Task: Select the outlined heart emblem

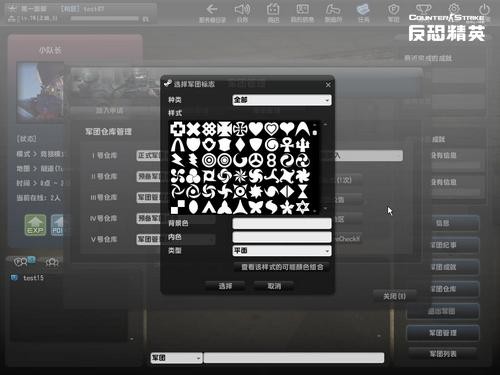Action: click(x=271, y=129)
